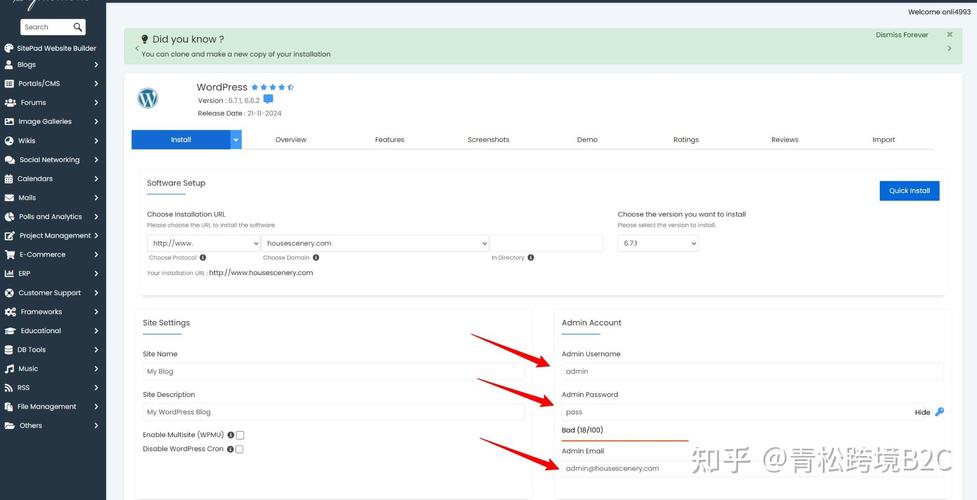Open the Install button dropdown arrow
The height and width of the screenshot is (500, 977).
pos(236,140)
